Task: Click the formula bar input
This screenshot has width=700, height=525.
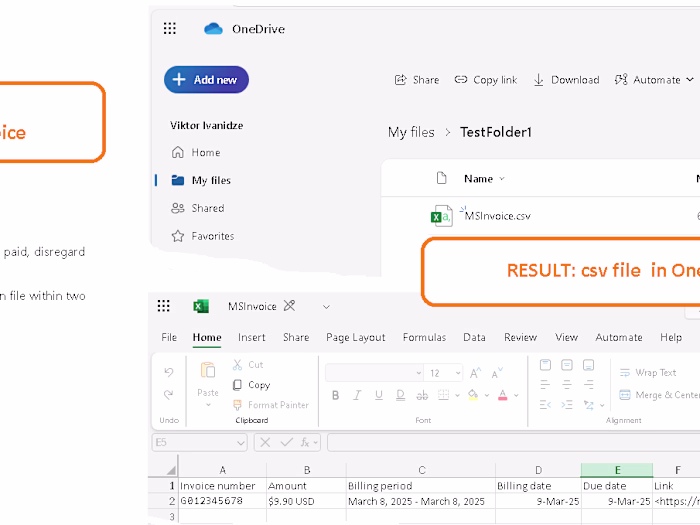Action: pyautogui.click(x=513, y=442)
